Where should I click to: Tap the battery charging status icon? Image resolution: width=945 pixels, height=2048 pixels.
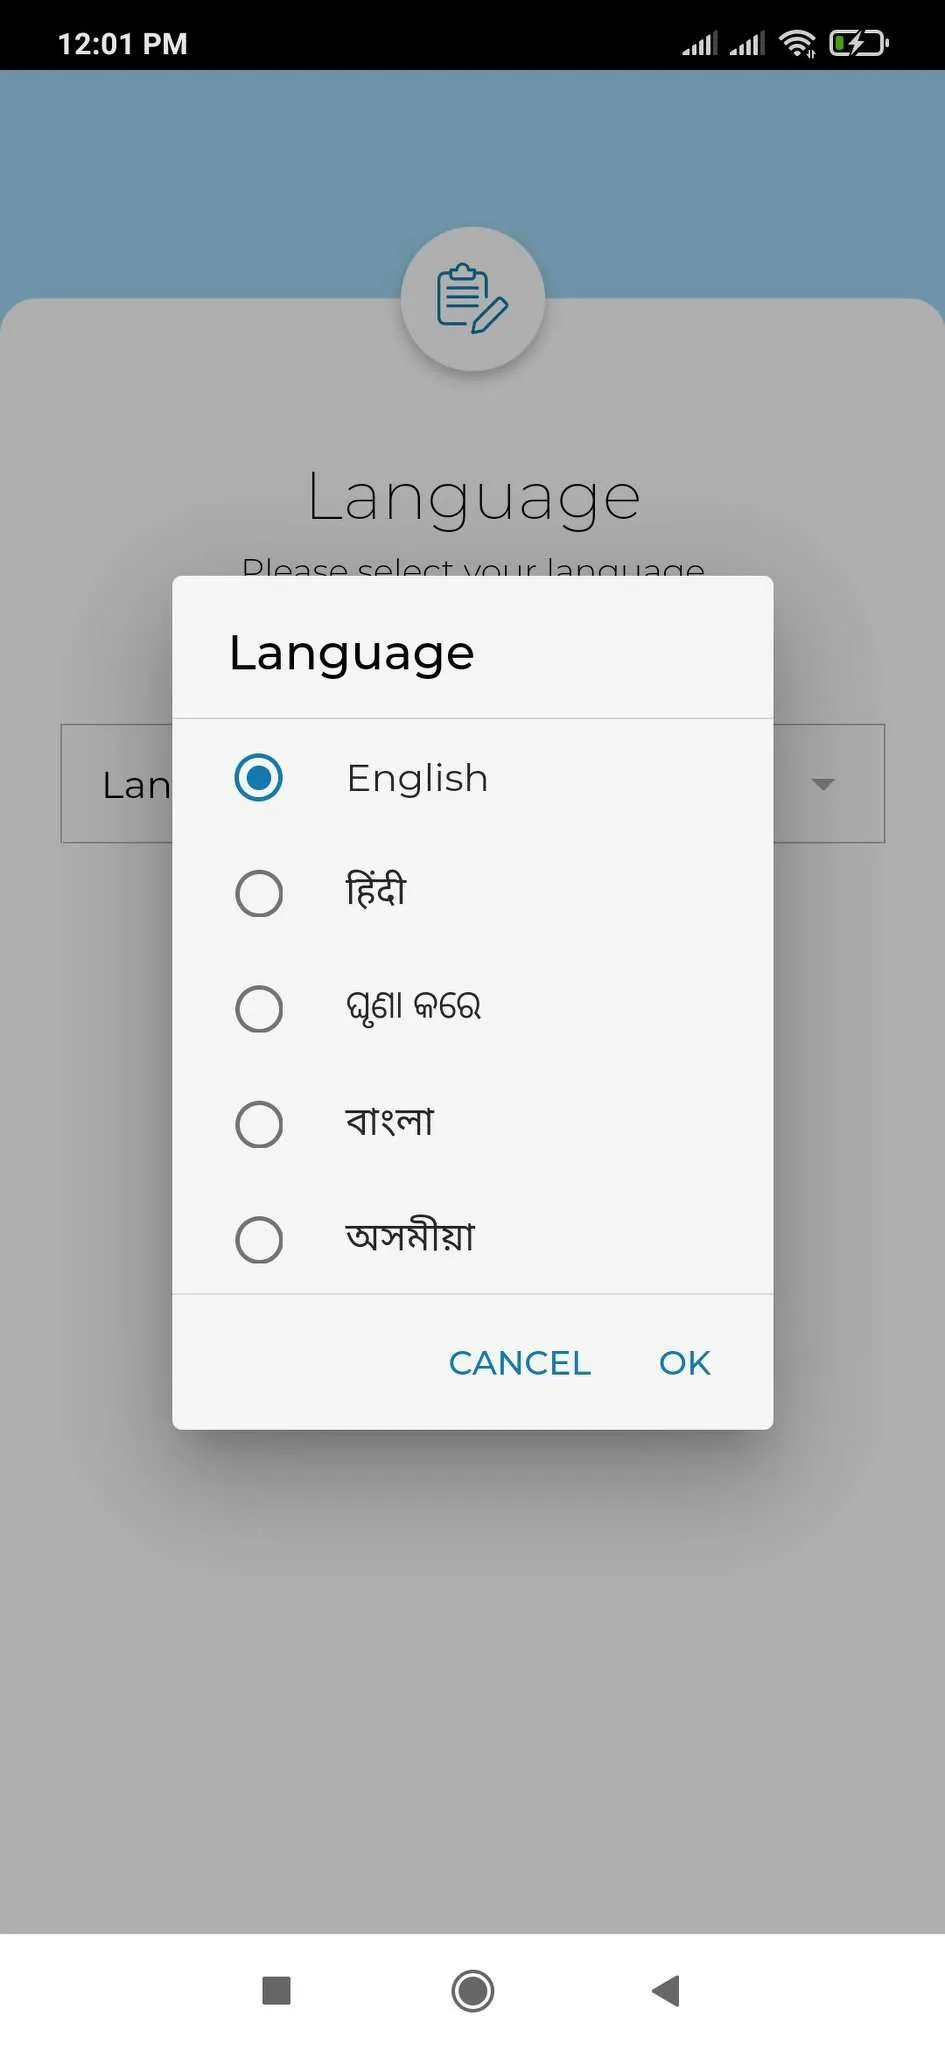click(858, 43)
